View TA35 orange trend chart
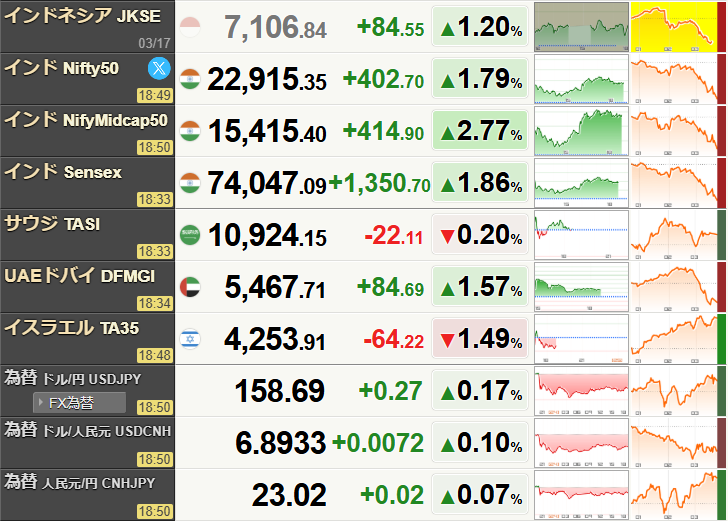 coord(674,339)
